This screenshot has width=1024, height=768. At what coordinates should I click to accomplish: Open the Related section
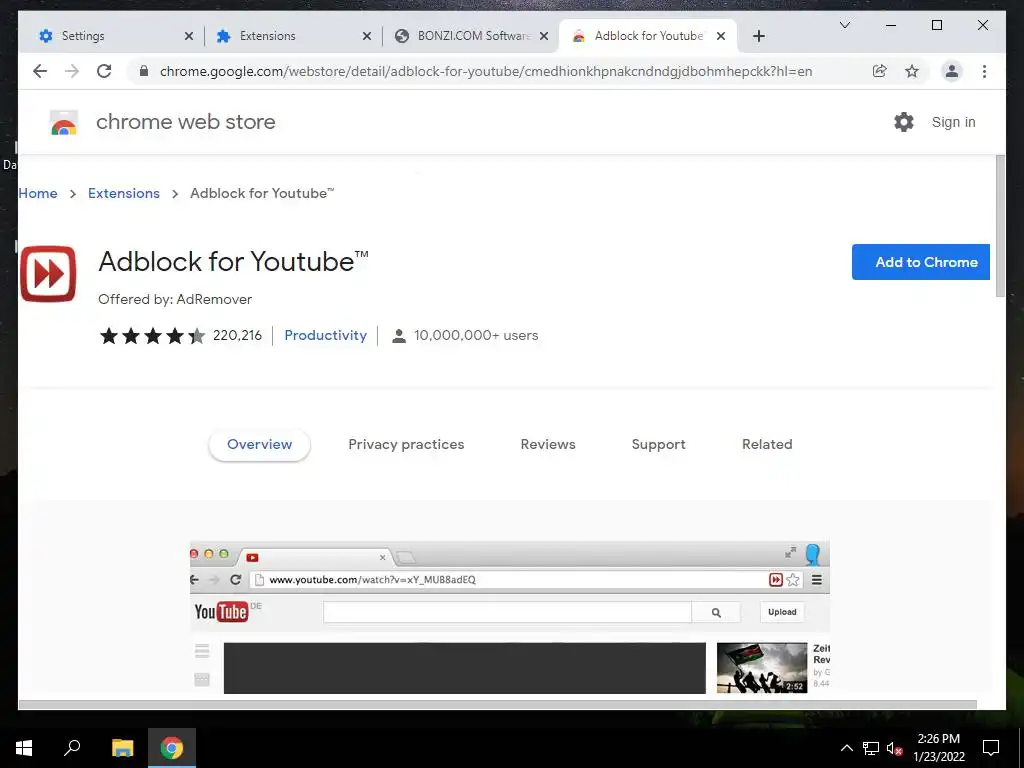point(767,444)
